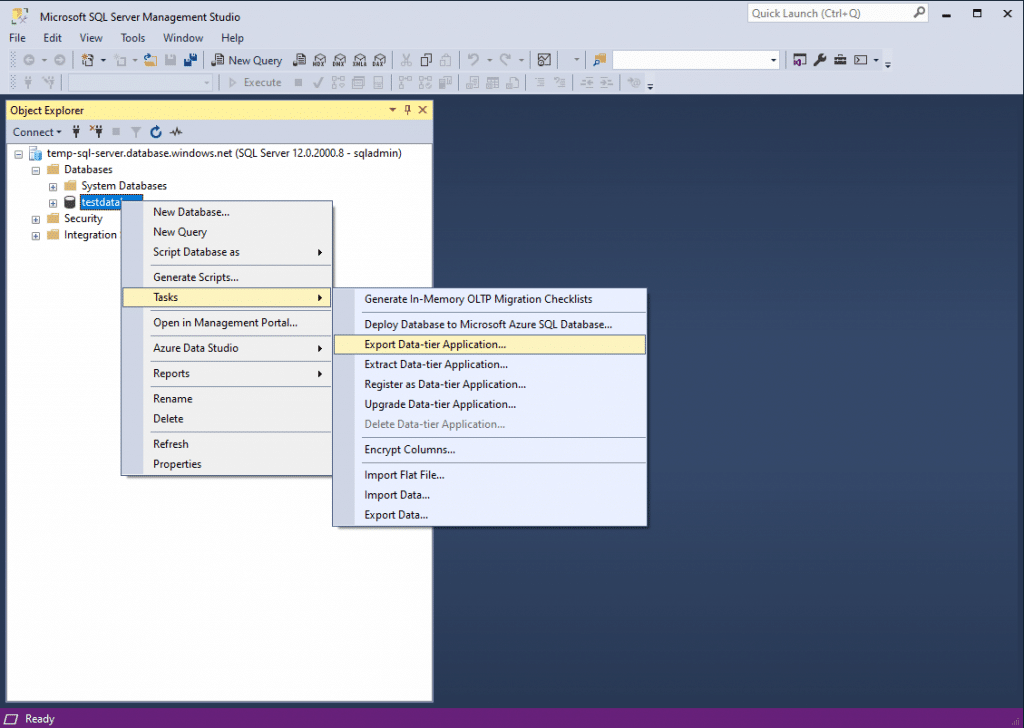The height and width of the screenshot is (728, 1024).
Task: Click the DMX query icon
Action: coord(339,60)
